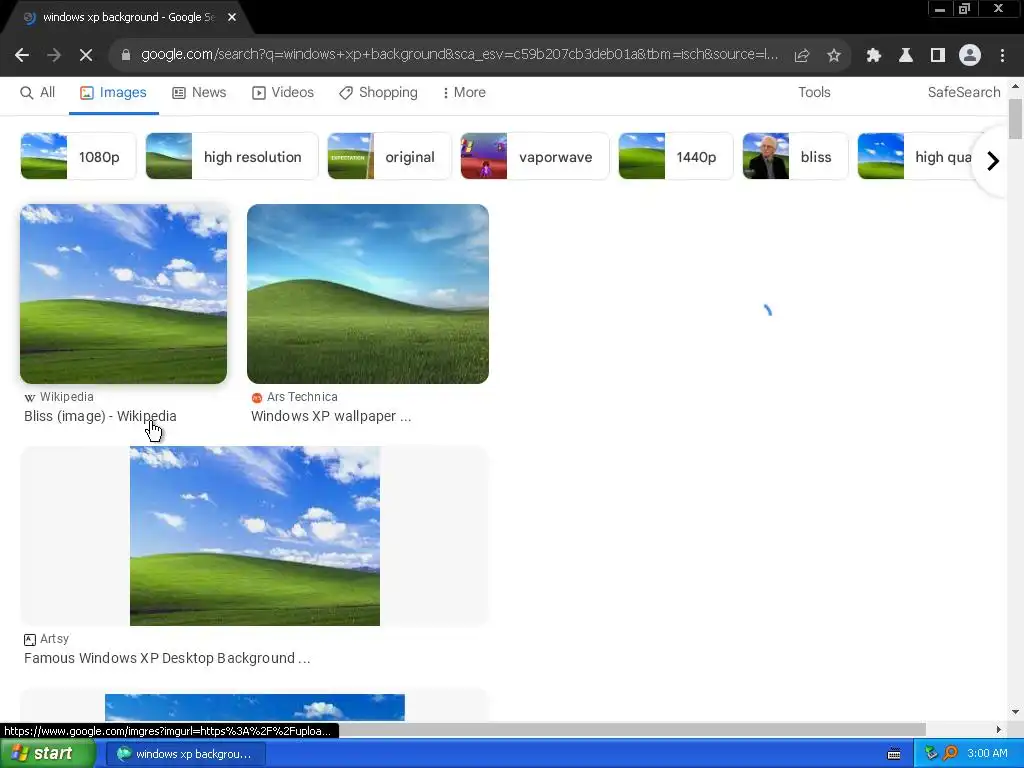Click the Ars Technica source label
Viewport: 1024px width, 768px height.
(x=302, y=397)
